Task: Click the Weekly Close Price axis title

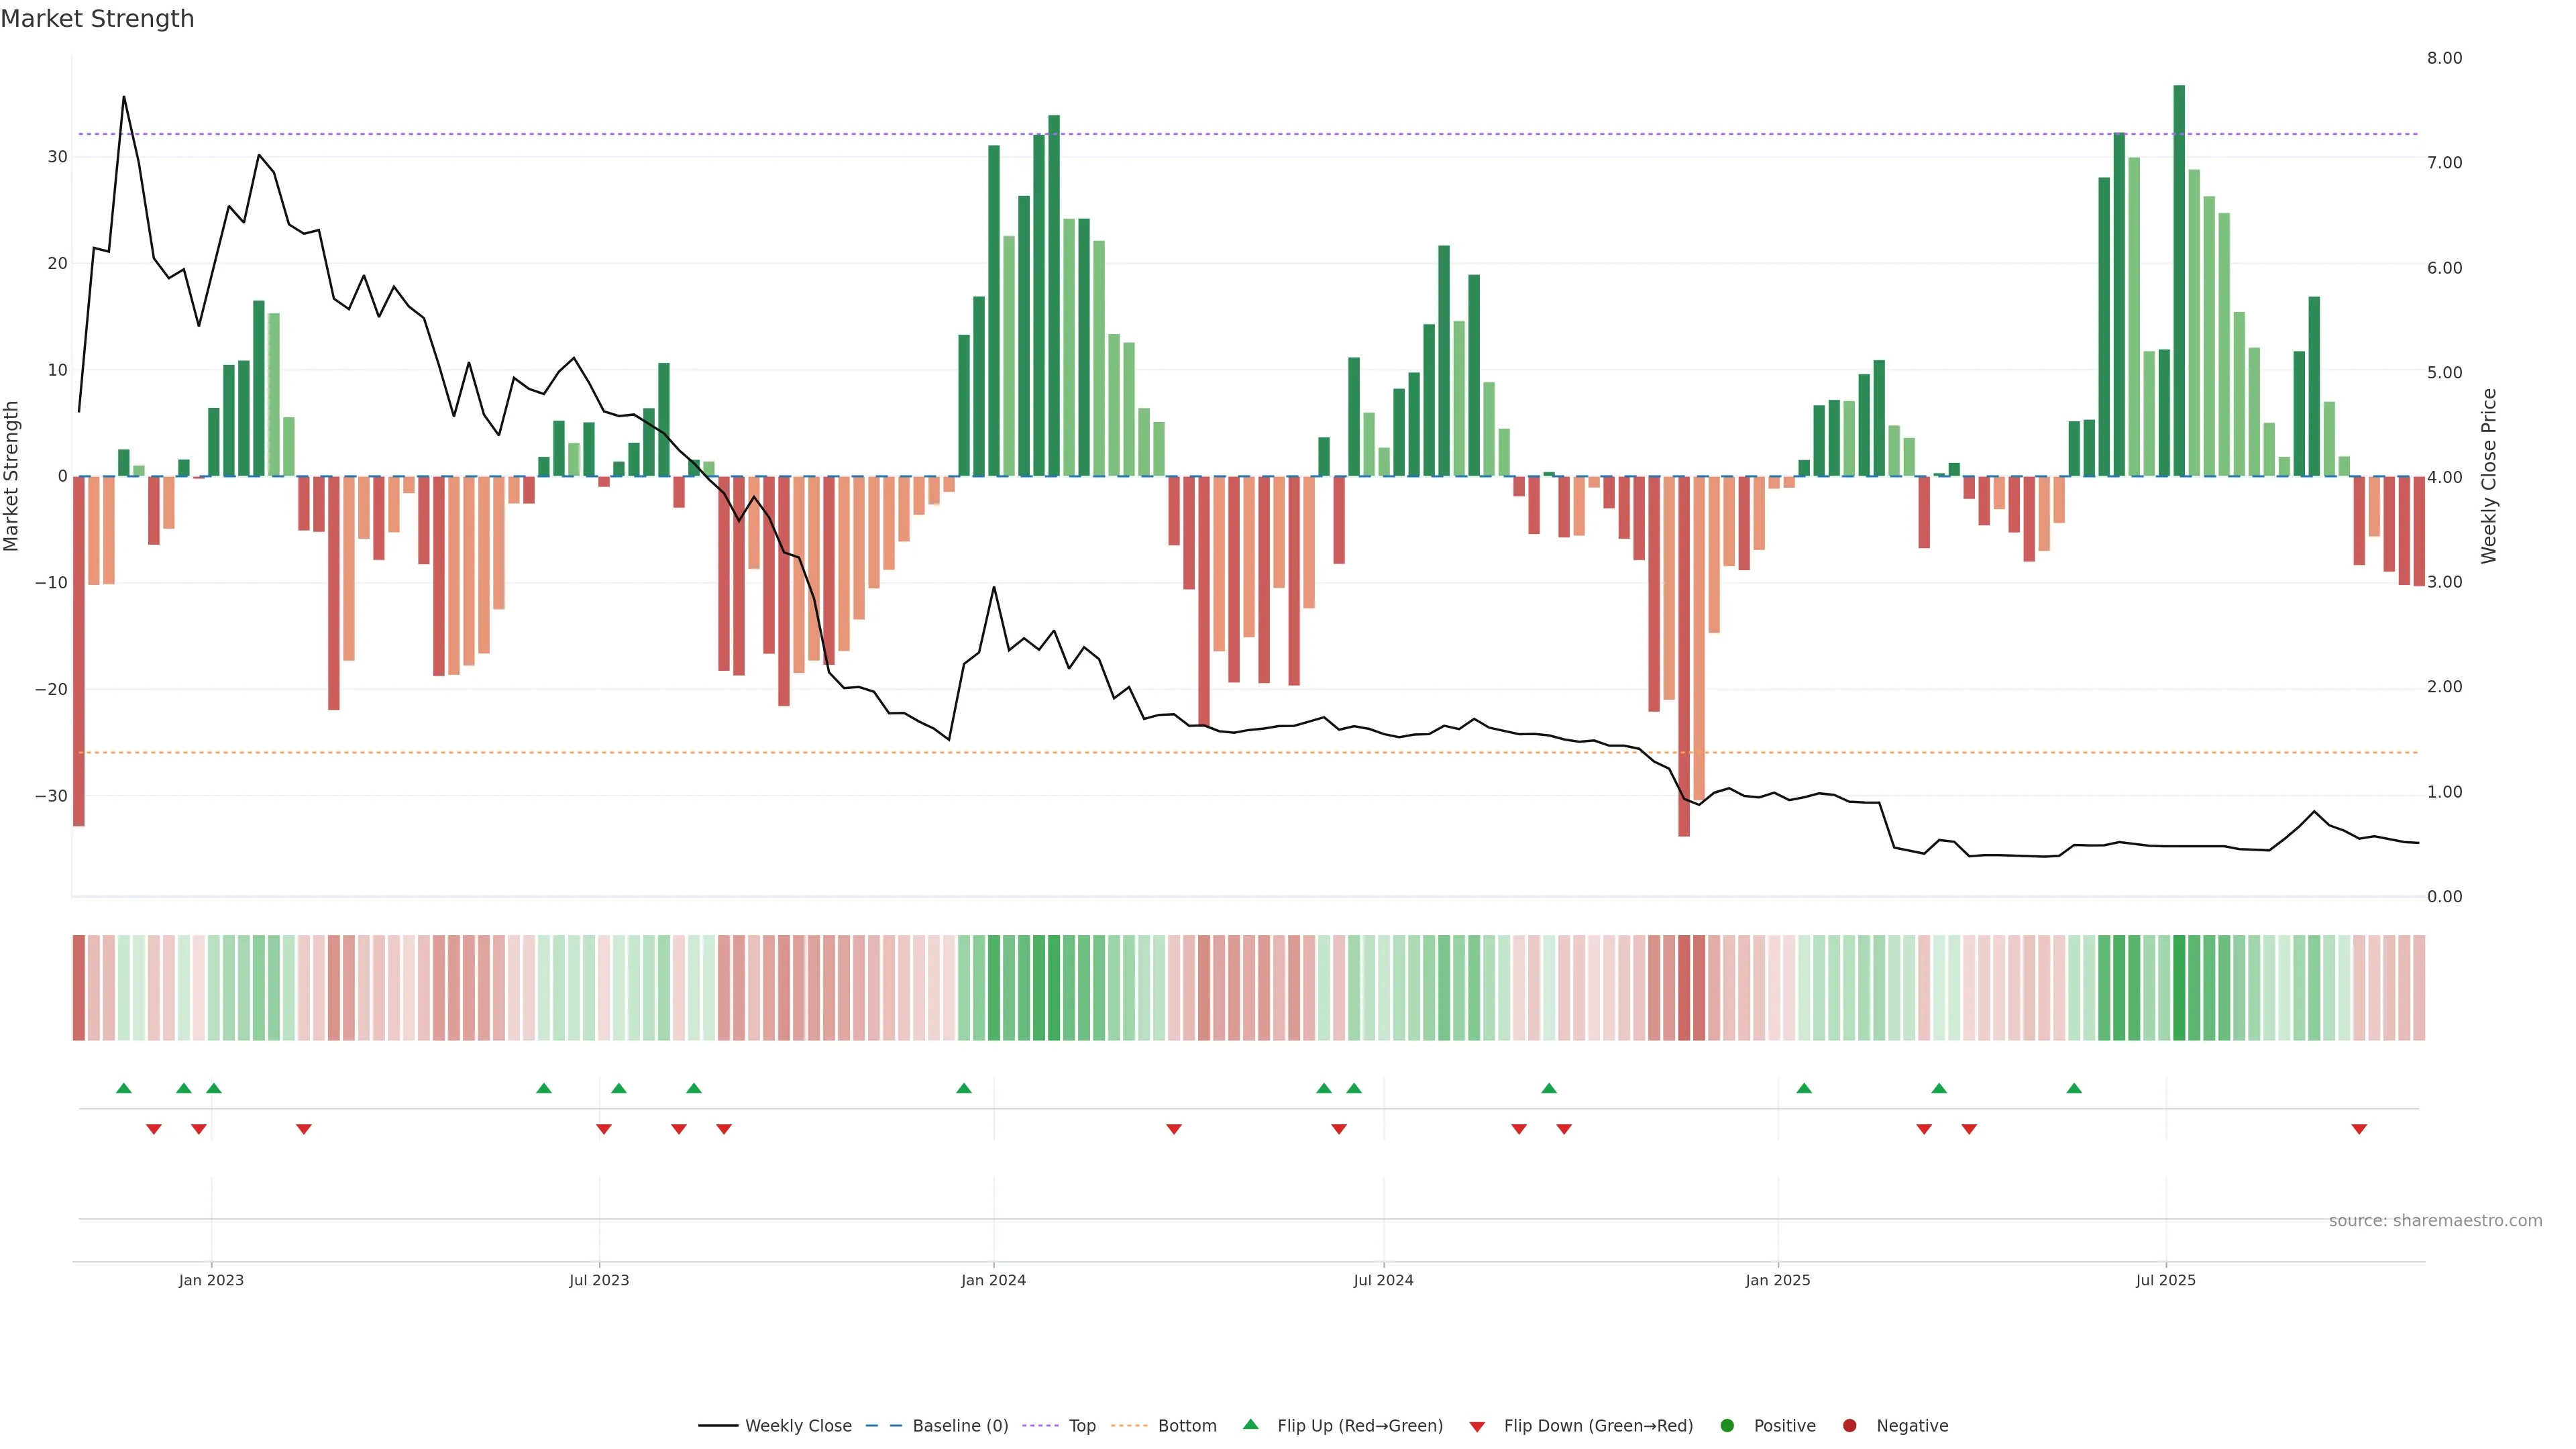Action: point(2489,476)
